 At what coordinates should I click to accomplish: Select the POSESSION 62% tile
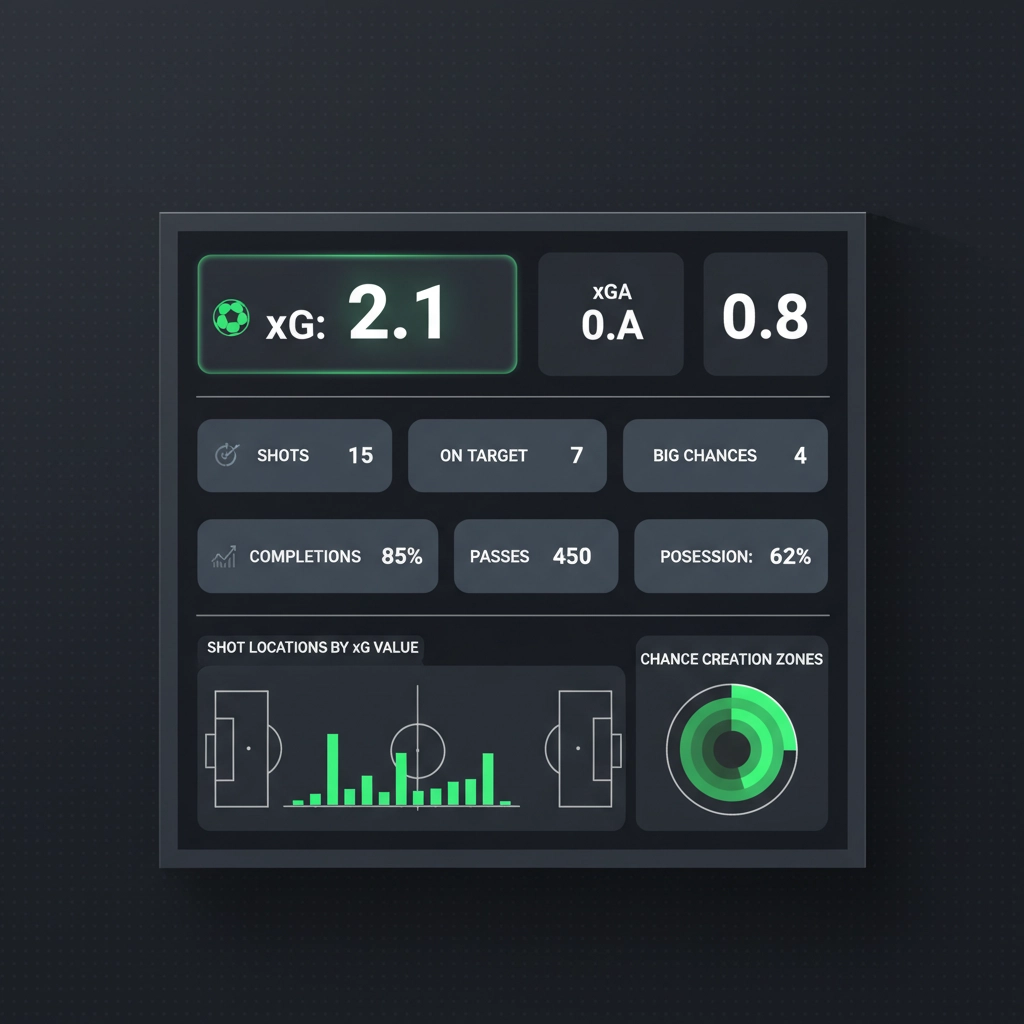coord(731,556)
